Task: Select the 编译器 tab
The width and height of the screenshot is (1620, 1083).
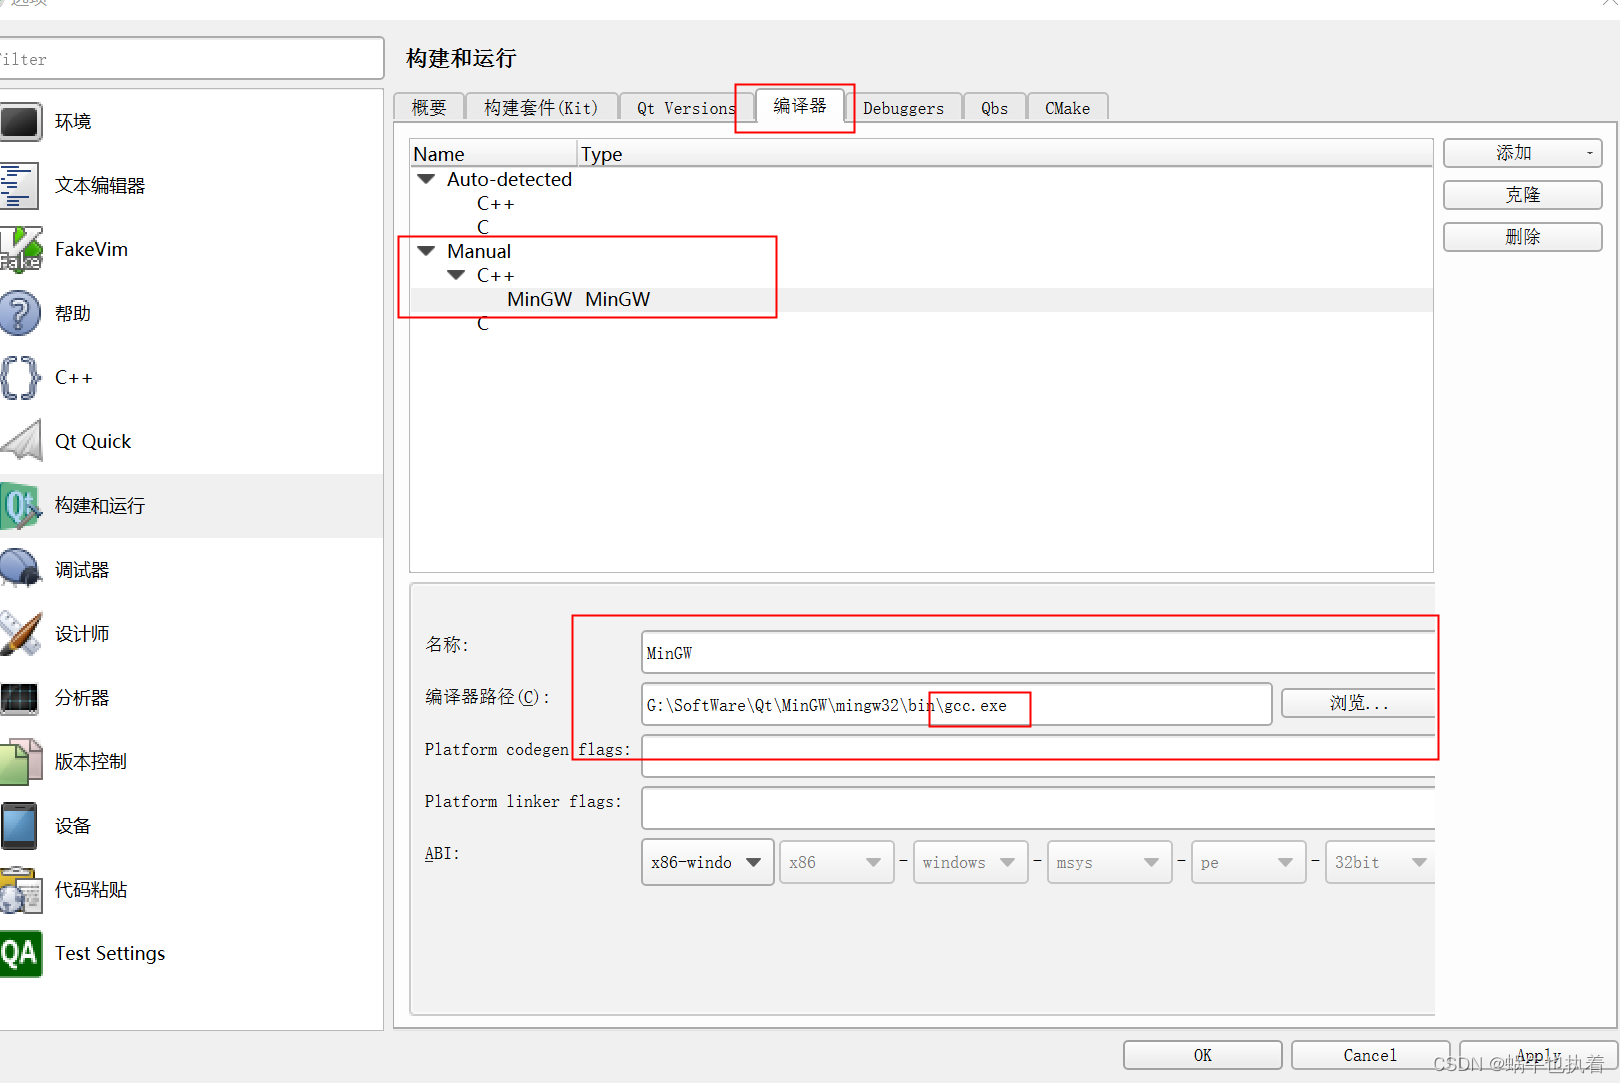Action: pyautogui.click(x=800, y=106)
